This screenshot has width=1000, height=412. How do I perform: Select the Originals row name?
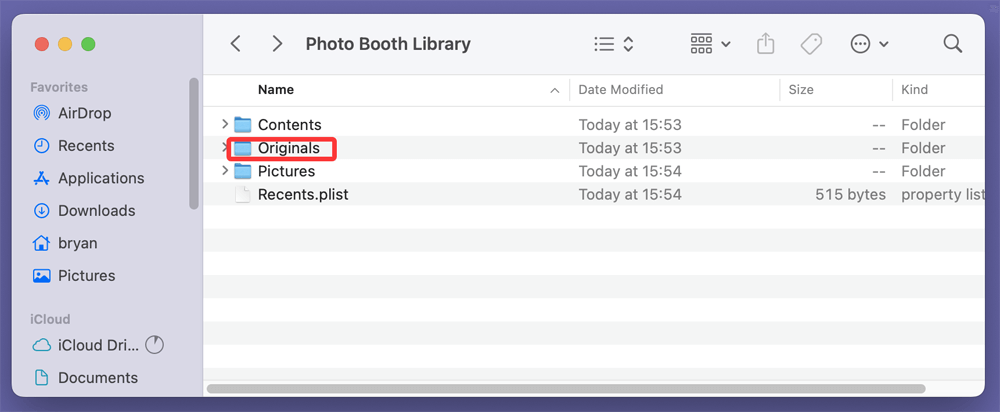289,148
